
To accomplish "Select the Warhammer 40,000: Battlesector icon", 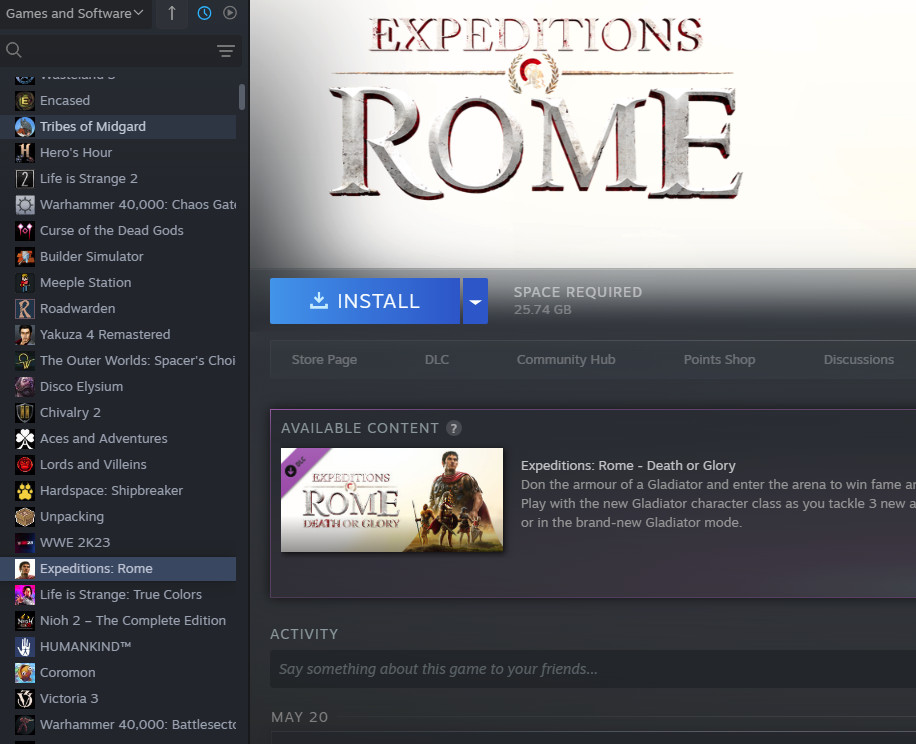I will pyautogui.click(x=25, y=724).
